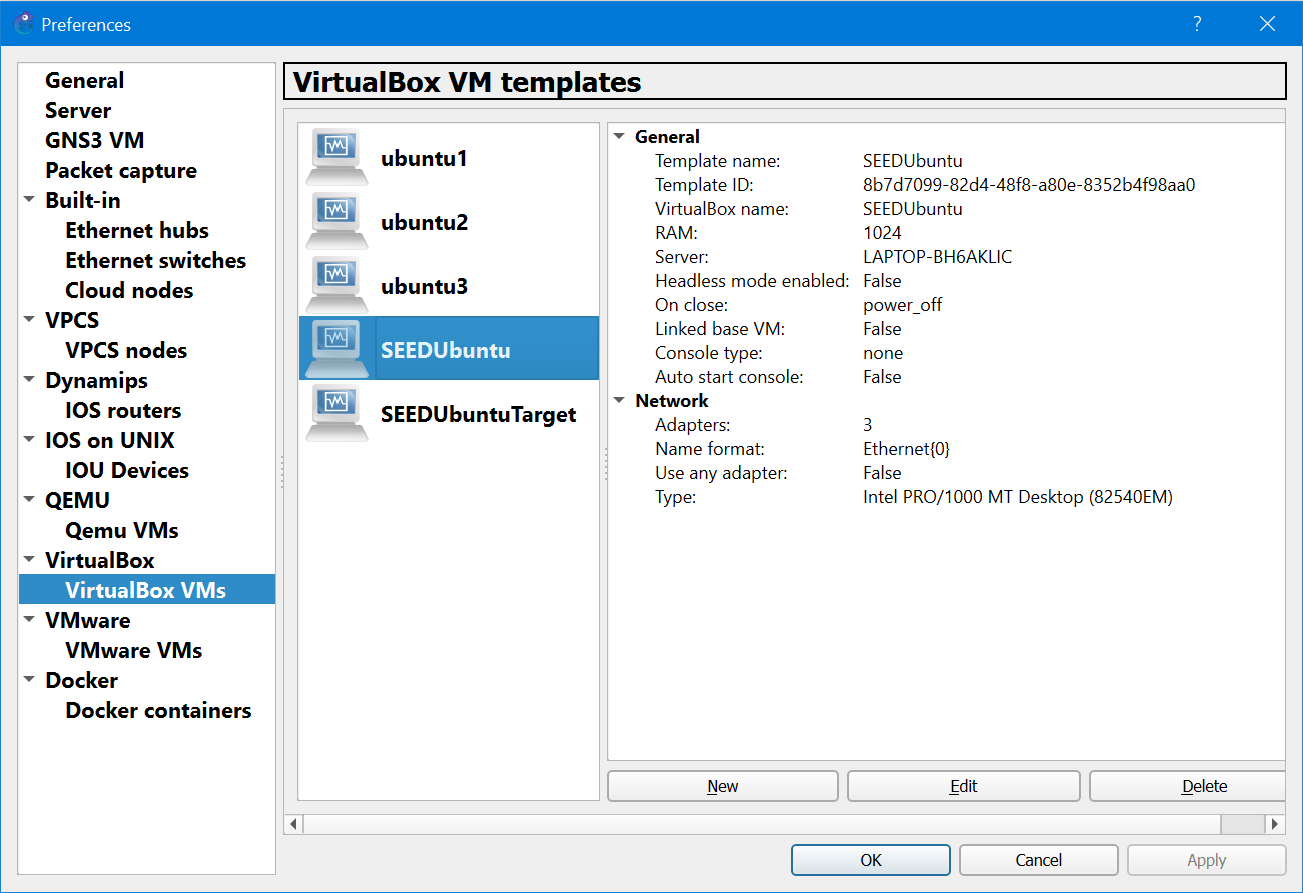Click the ubuntu2 VM computer icon
The height and width of the screenshot is (893, 1303).
coord(338,221)
